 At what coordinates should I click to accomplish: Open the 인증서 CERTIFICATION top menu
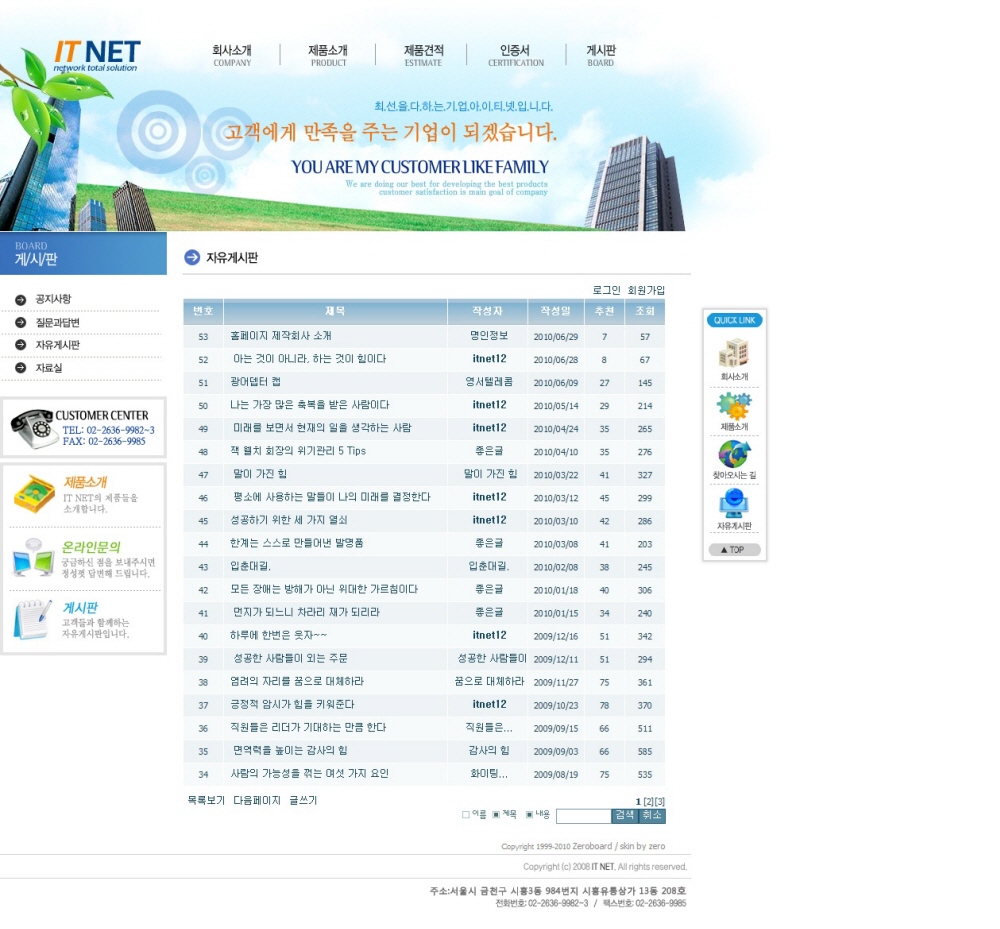515,55
